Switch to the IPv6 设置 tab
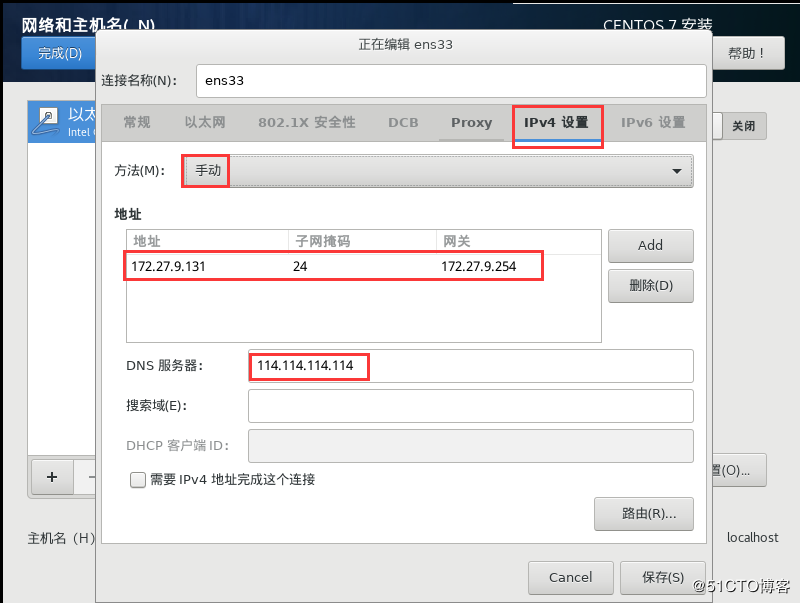The image size is (800, 603). coord(653,122)
